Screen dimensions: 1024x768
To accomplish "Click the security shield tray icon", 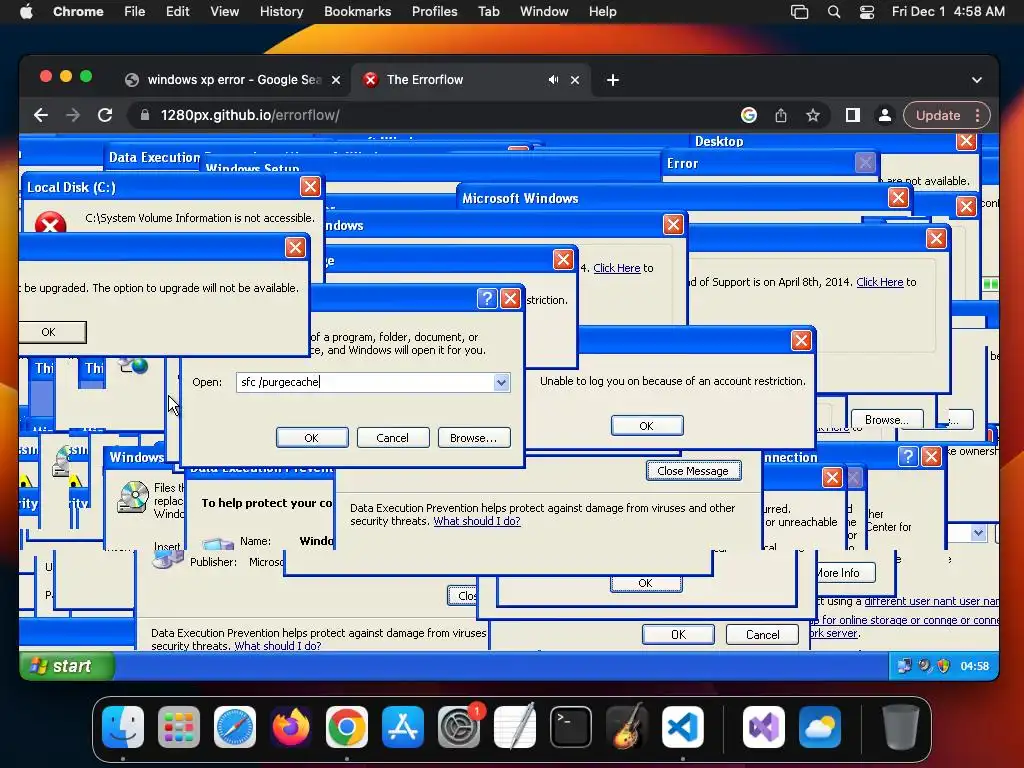I will (943, 666).
